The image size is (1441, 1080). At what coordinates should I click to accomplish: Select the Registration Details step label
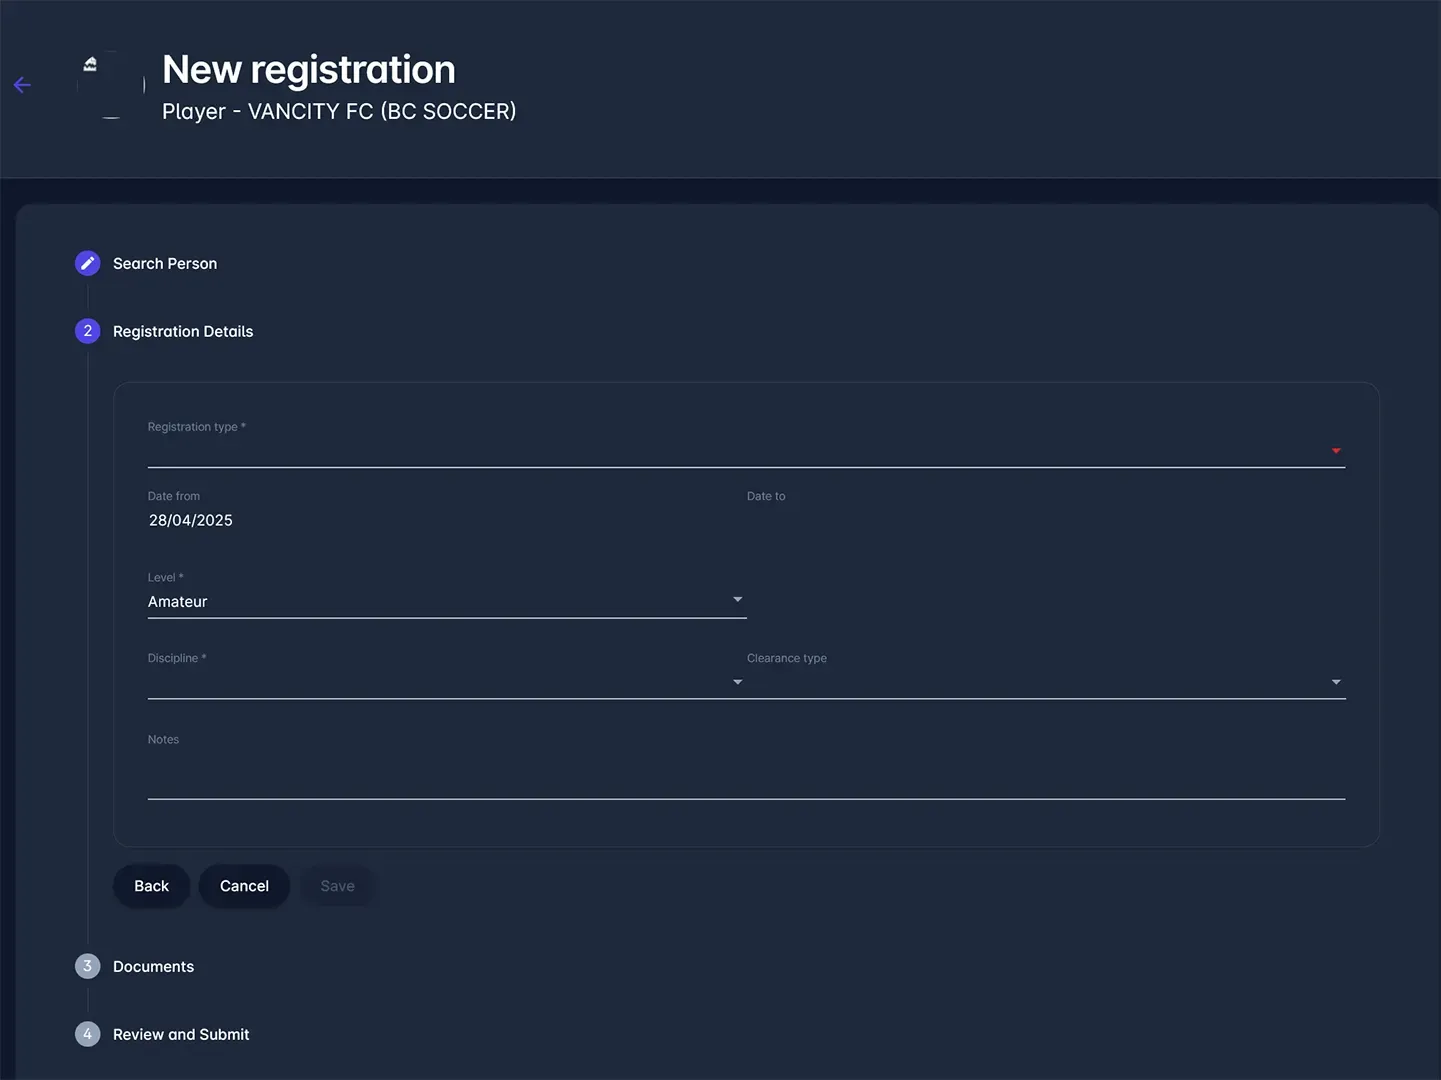[183, 332]
